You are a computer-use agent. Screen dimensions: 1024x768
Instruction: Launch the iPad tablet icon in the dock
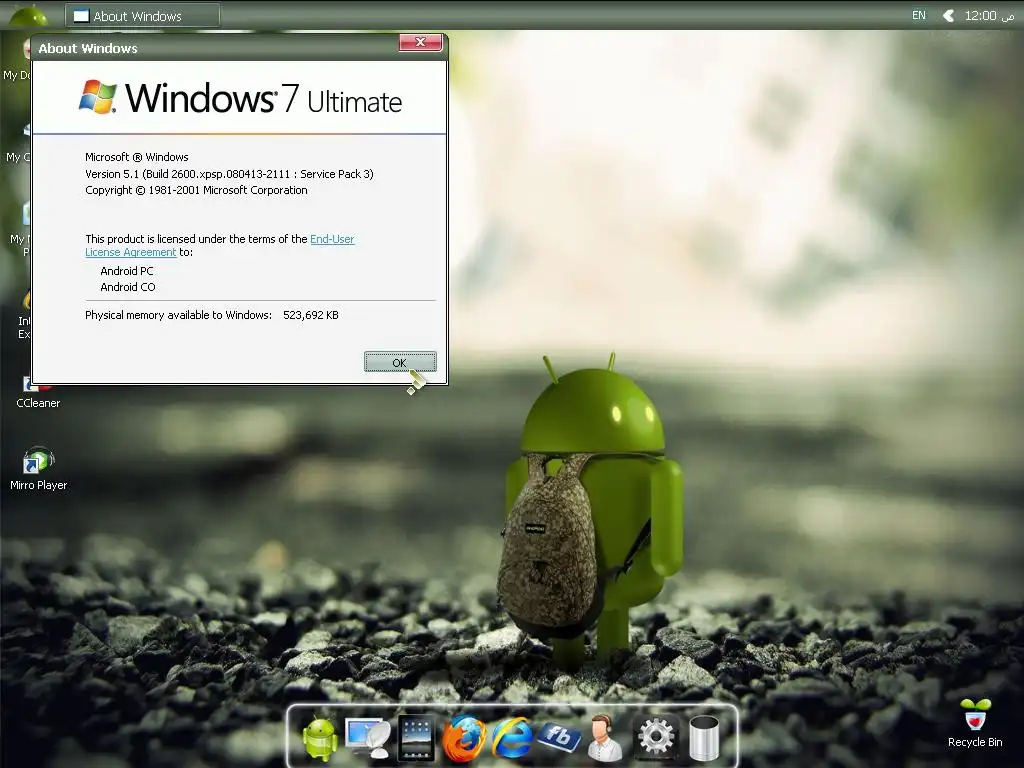pos(416,738)
